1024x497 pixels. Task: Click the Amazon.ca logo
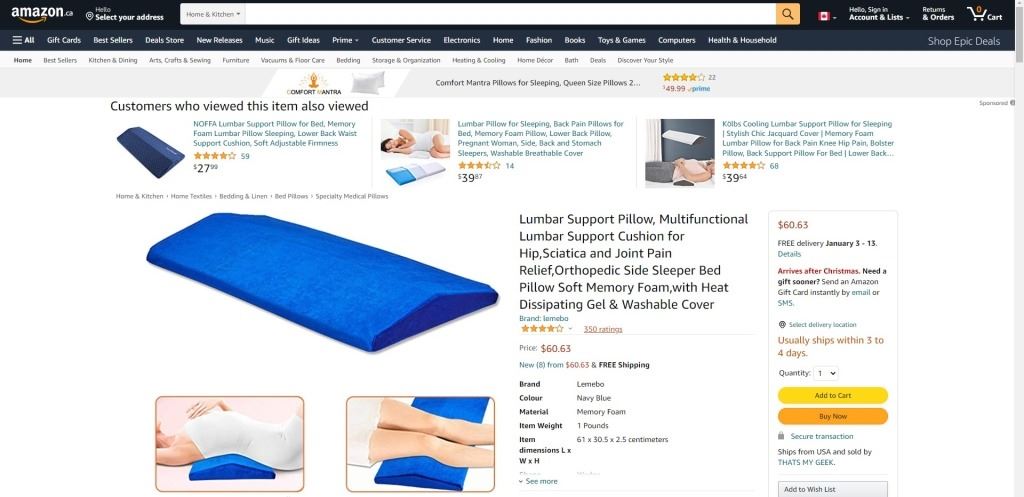[42, 14]
